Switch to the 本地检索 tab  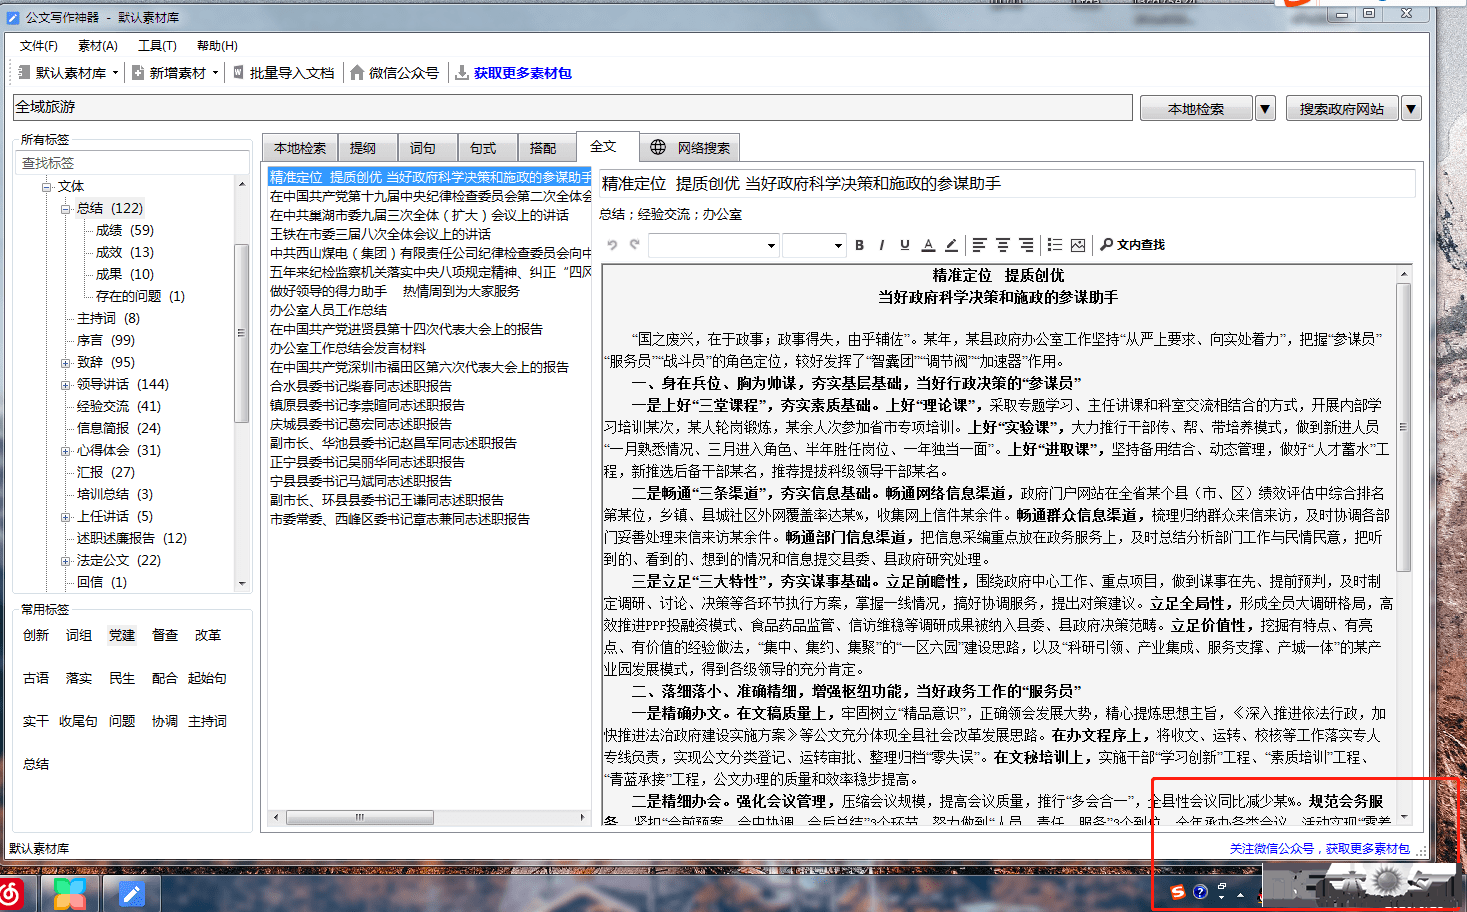[x=300, y=148]
